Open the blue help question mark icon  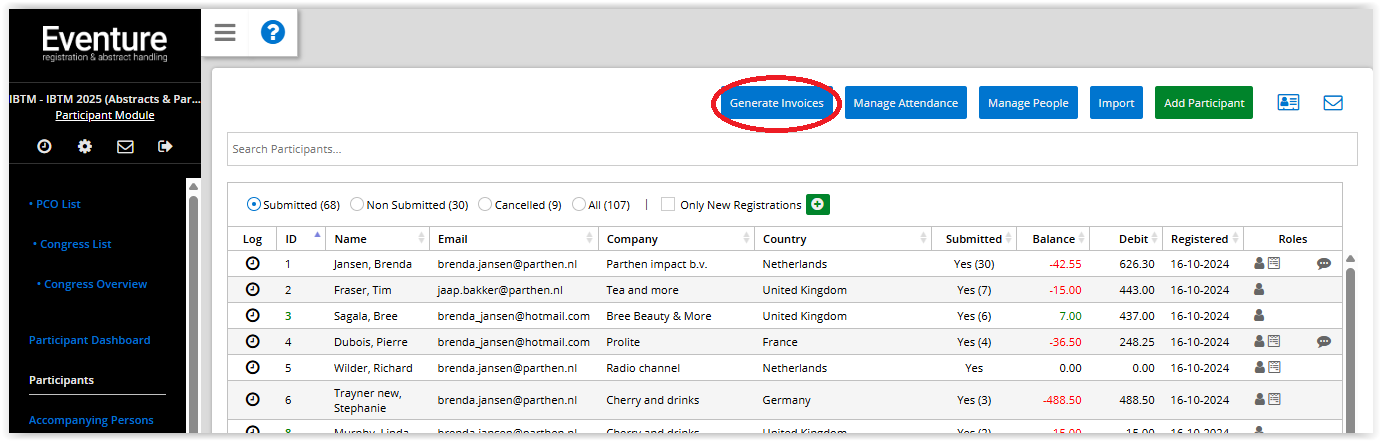(x=273, y=33)
